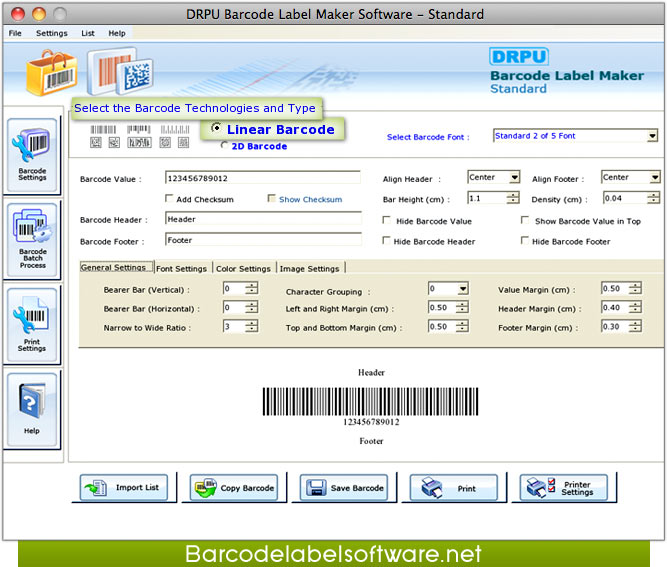Image resolution: width=667 pixels, height=567 pixels.
Task: Adjust Bar Height stepper arrows
Action: tap(513, 198)
